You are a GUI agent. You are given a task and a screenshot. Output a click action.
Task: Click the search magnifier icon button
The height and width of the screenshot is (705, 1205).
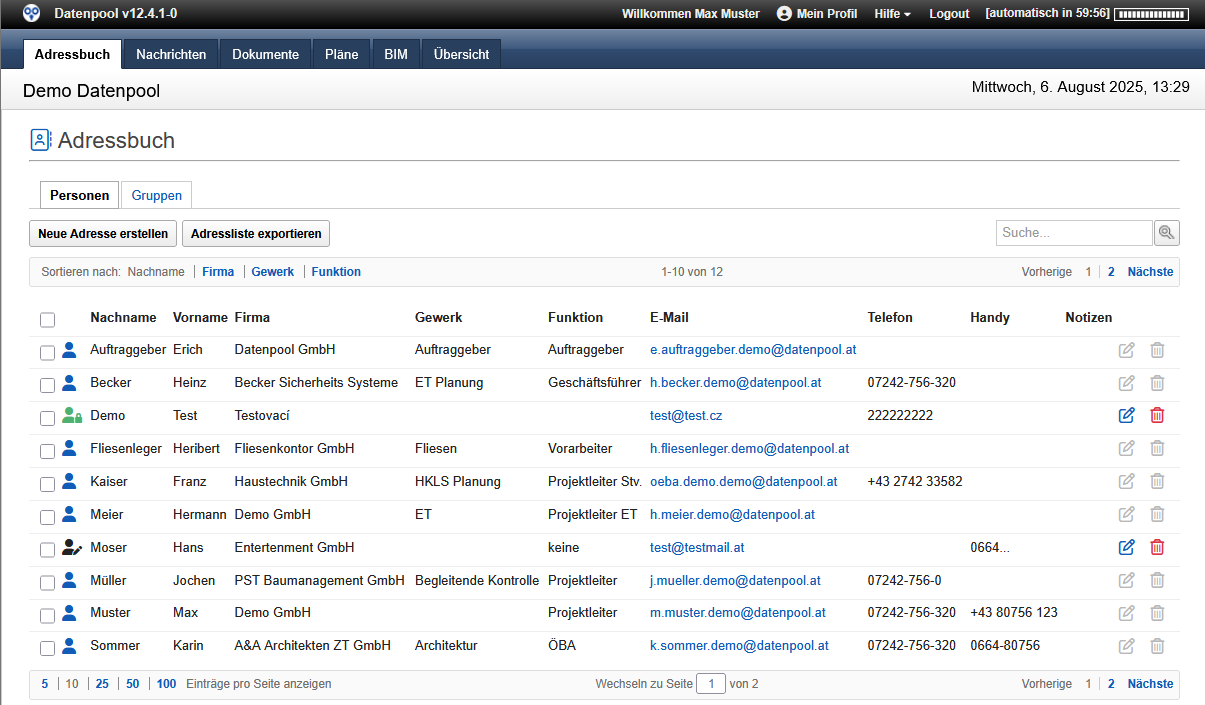[x=1166, y=233]
